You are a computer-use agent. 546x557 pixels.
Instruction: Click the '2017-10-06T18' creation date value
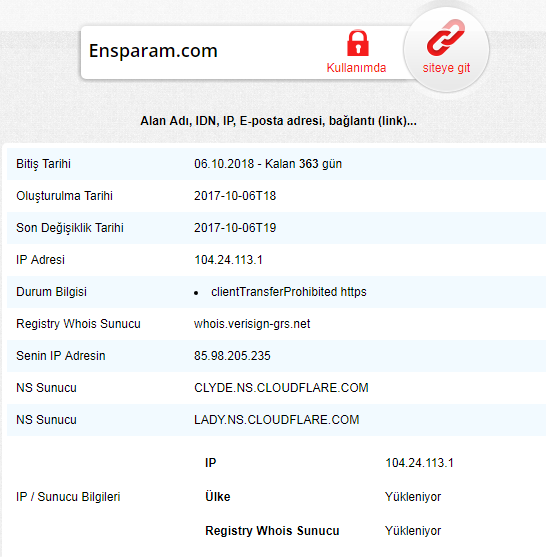pos(235,196)
